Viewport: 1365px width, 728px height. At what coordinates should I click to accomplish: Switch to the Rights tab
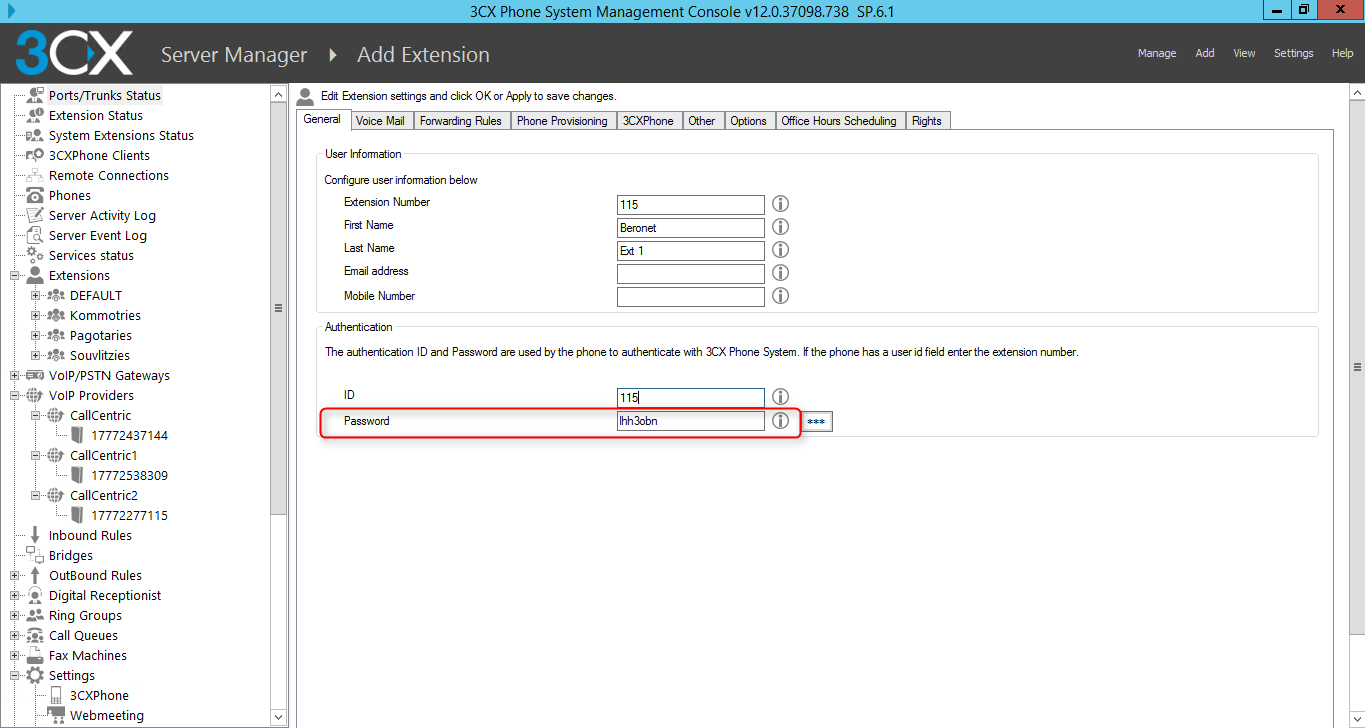(x=927, y=121)
